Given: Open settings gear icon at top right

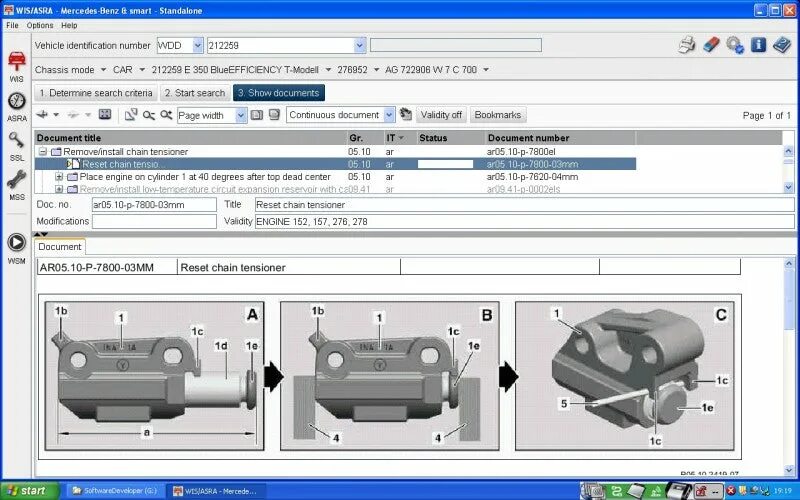Looking at the screenshot, I should click(735, 45).
